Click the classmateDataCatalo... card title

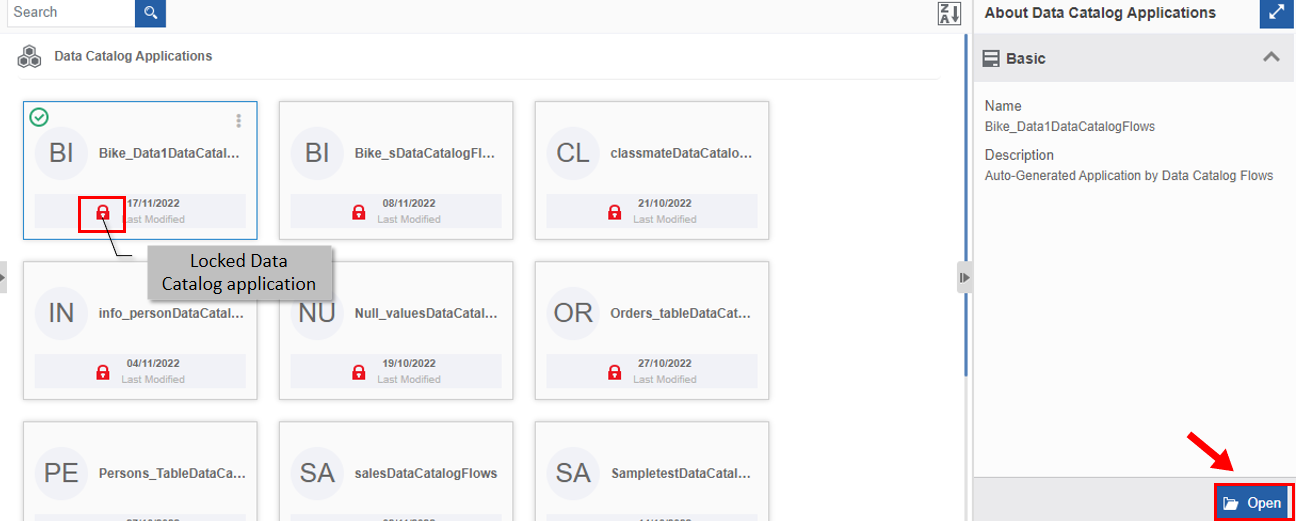682,154
